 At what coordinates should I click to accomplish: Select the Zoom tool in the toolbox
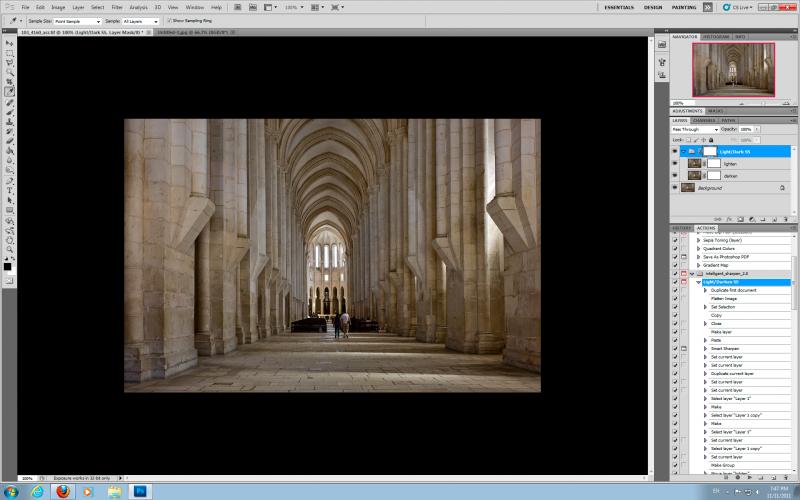point(9,250)
